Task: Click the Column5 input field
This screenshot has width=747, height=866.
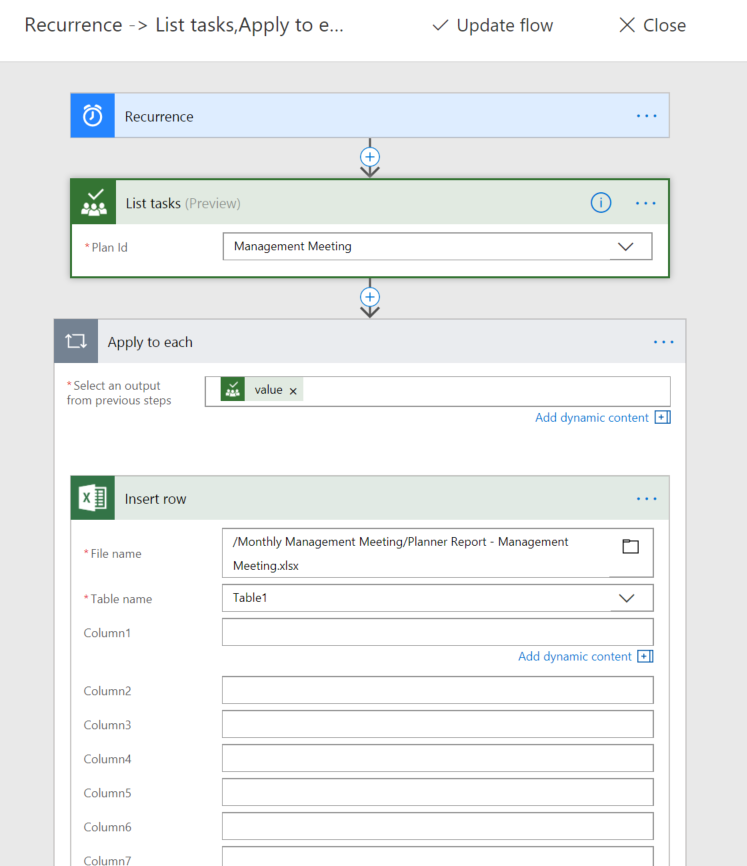Action: pyautogui.click(x=437, y=792)
